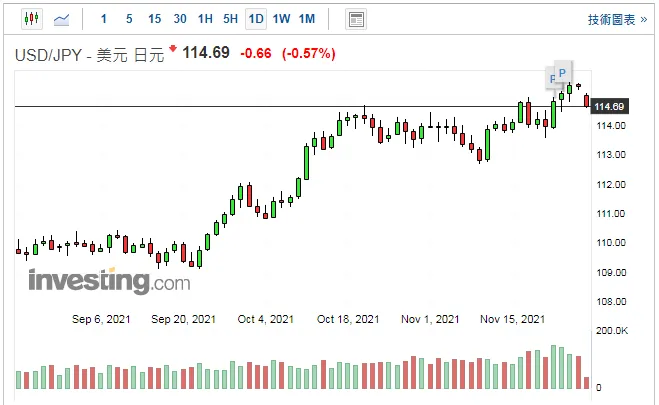Click the 112.00 price axis label

(x=611, y=184)
